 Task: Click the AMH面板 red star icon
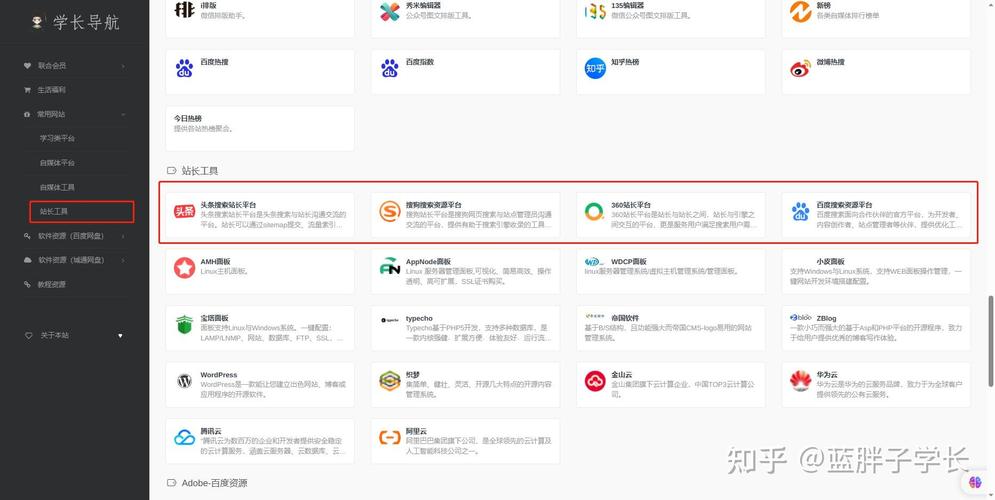click(x=185, y=268)
